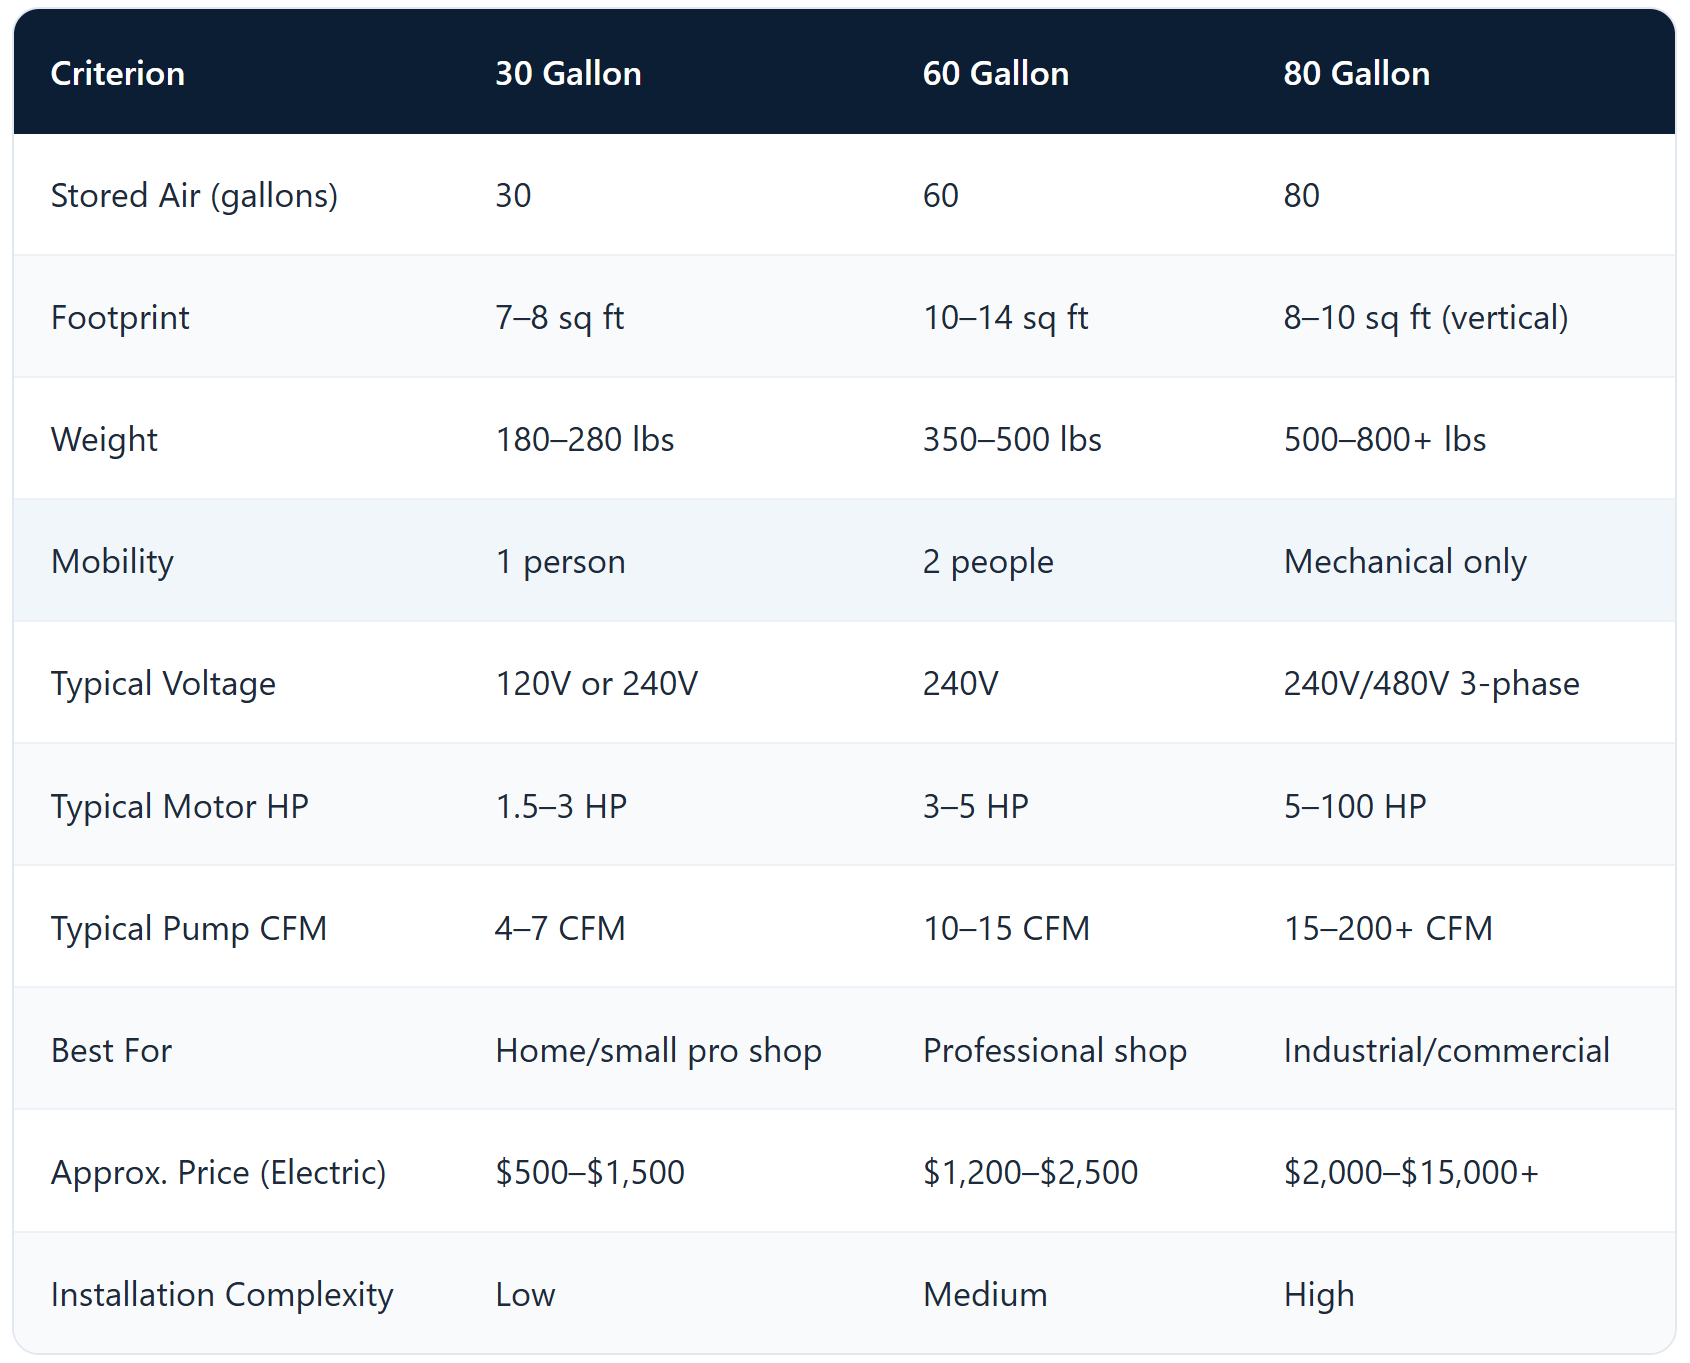This screenshot has height=1363, width=1690.
Task: Click the '4–7 CFM' cell
Action: point(560,929)
